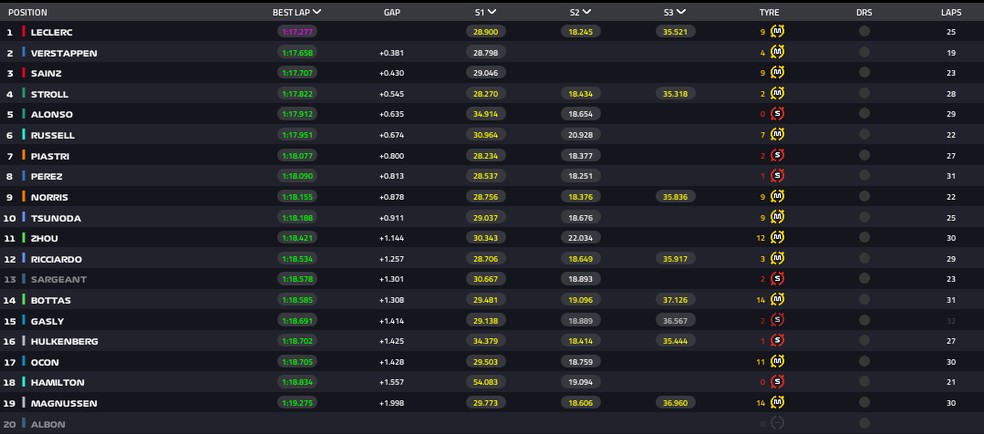Click the GAP column header
The image size is (984, 434).
click(392, 13)
